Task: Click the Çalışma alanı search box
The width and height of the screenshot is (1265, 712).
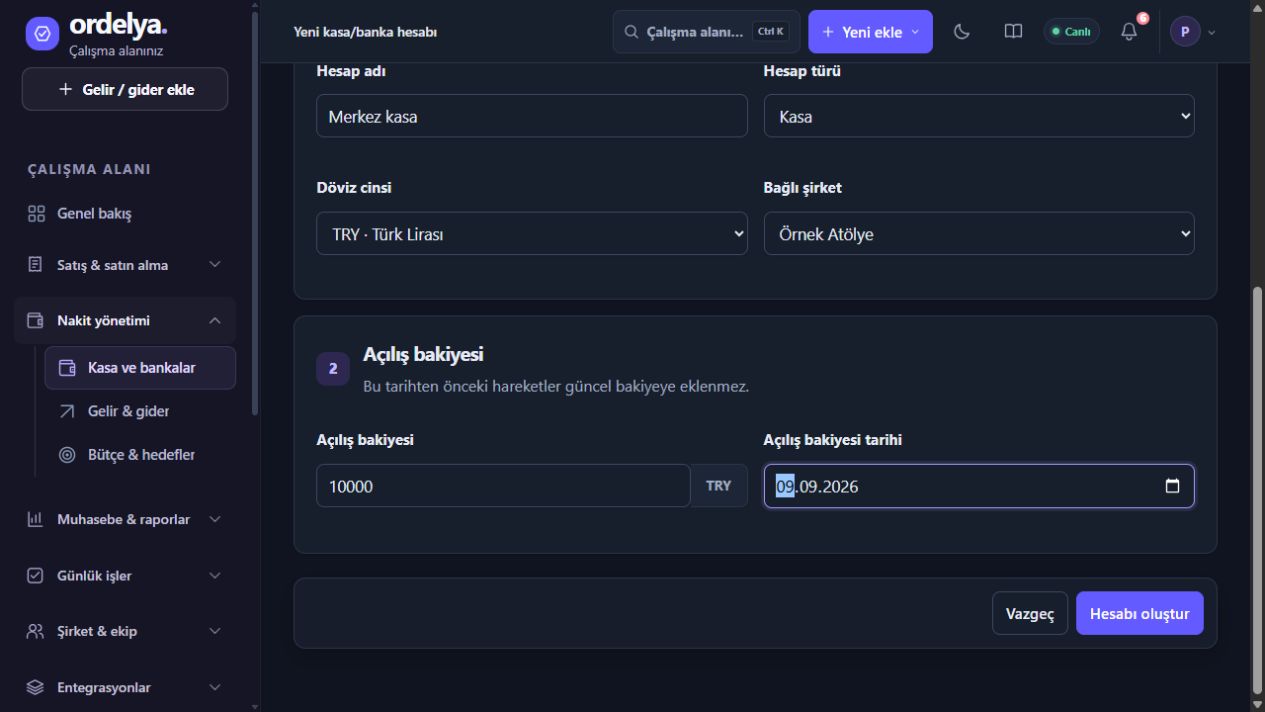Action: coord(706,32)
